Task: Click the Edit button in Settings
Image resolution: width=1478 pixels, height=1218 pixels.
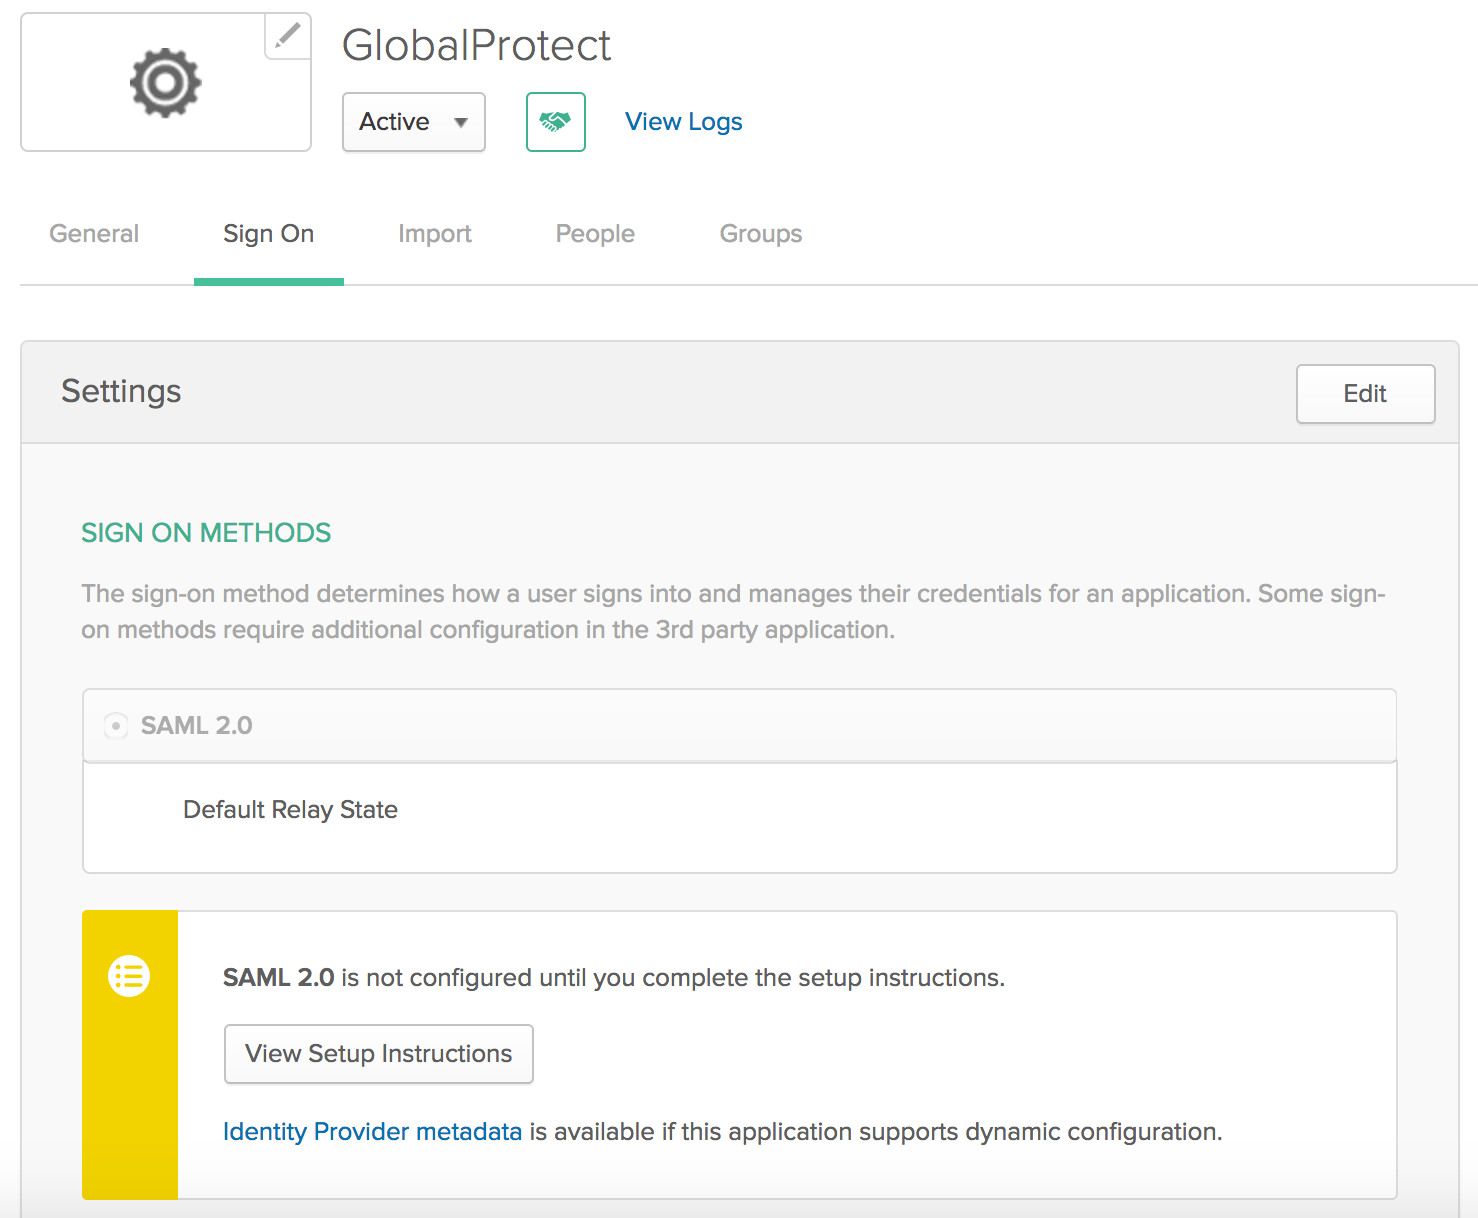Action: pos(1364,394)
